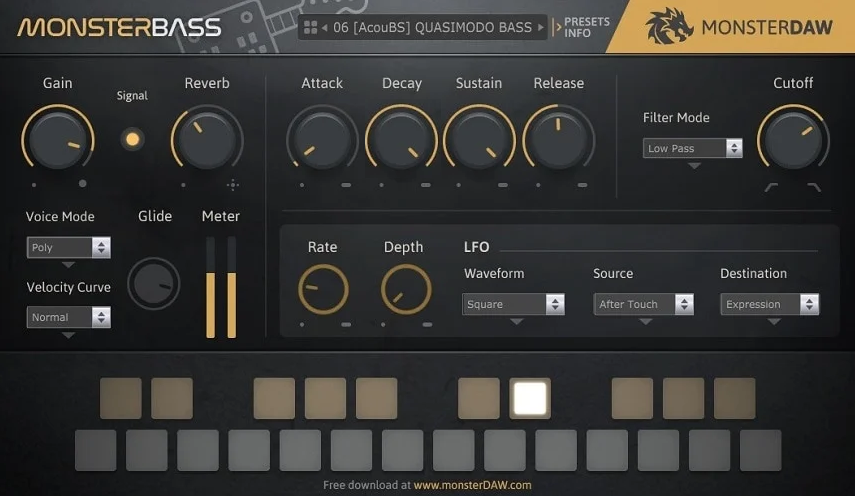Screen dimensions: 855x496
Task: Click the Decay knob
Action: 401,140
